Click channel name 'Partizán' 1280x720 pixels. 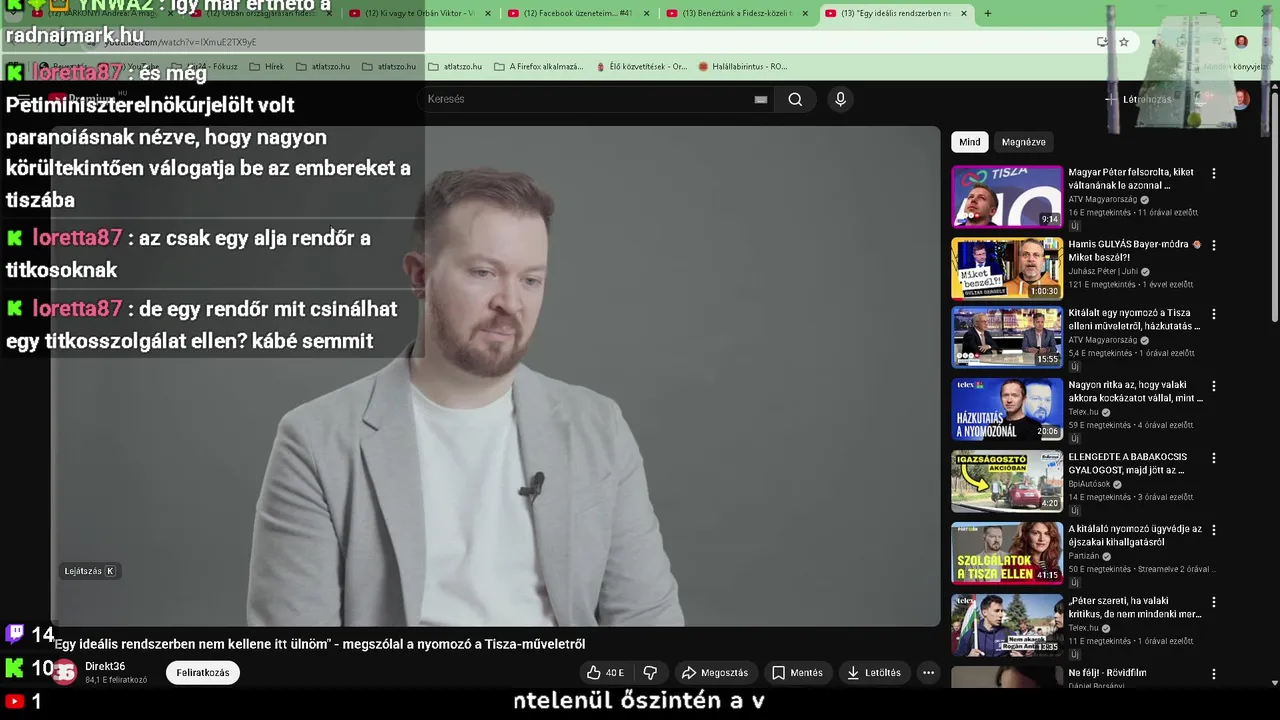1084,556
